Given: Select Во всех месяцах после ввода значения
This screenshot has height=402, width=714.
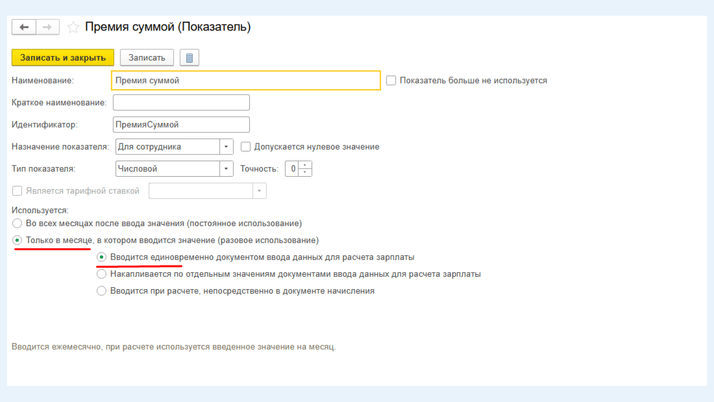Looking at the screenshot, I should tap(17, 223).
